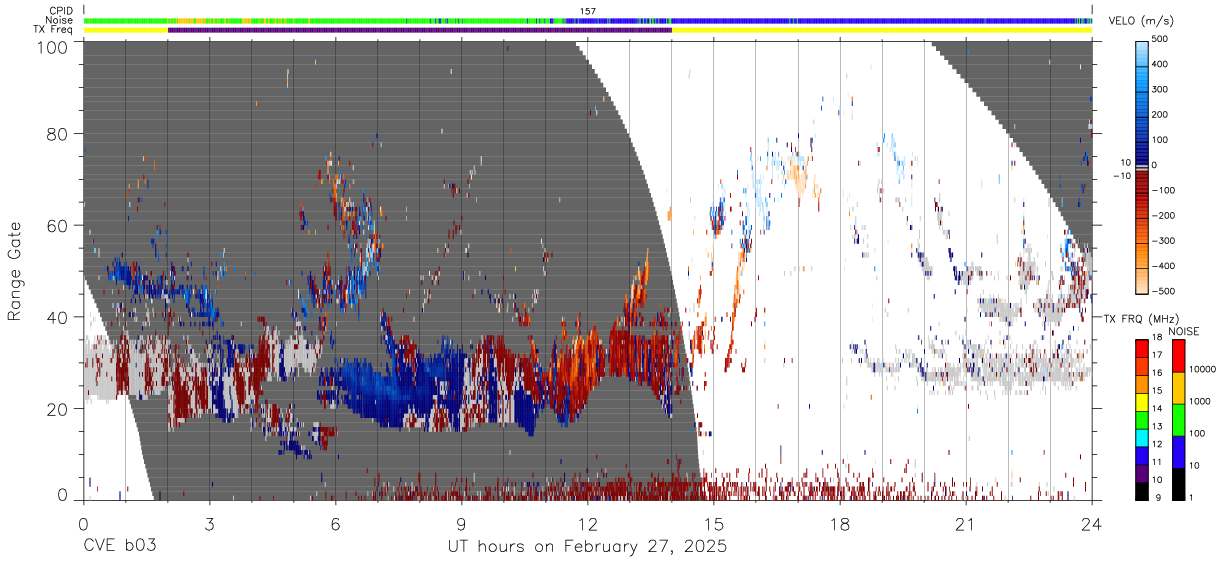The width and height of the screenshot is (1228, 567).
Task: Click the x-axis tick label '12'
Action: [x=587, y=523]
